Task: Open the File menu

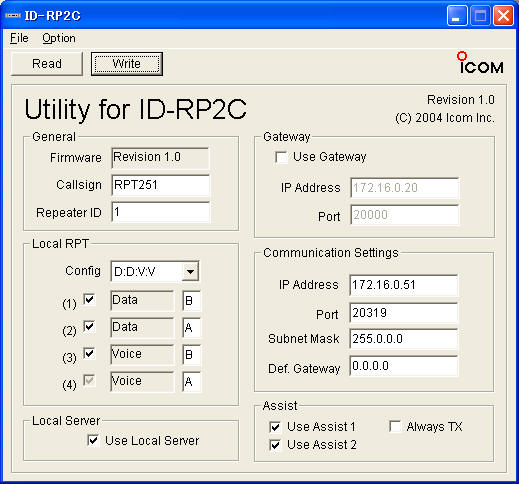Action: [19, 38]
